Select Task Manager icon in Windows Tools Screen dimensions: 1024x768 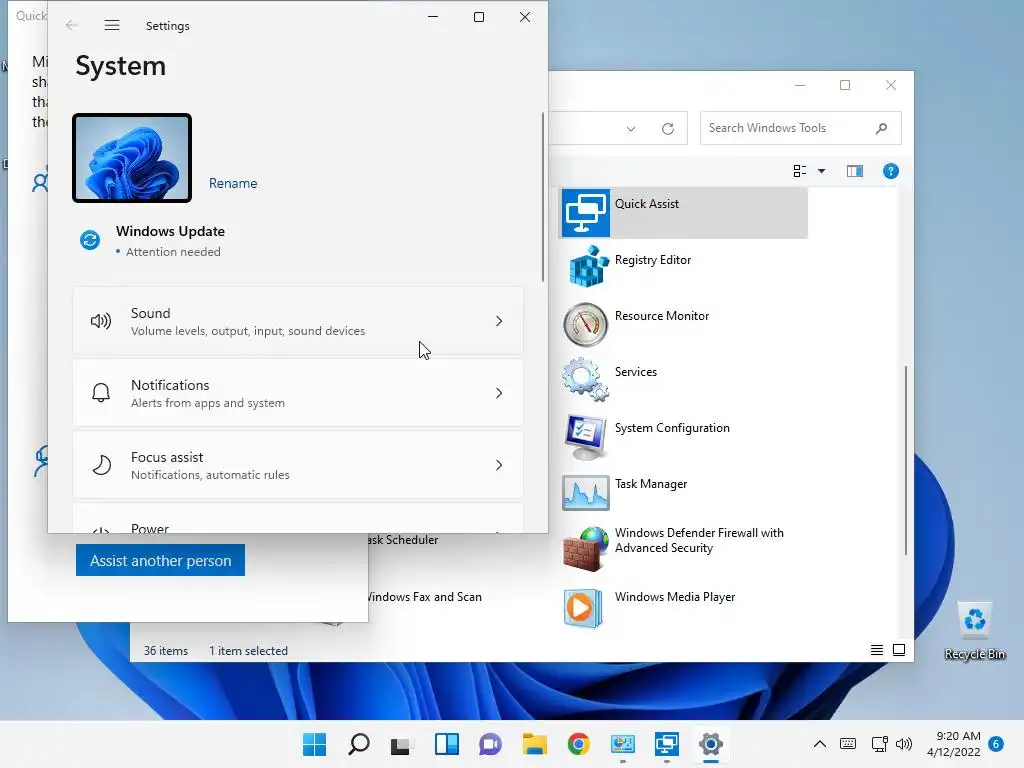click(585, 492)
